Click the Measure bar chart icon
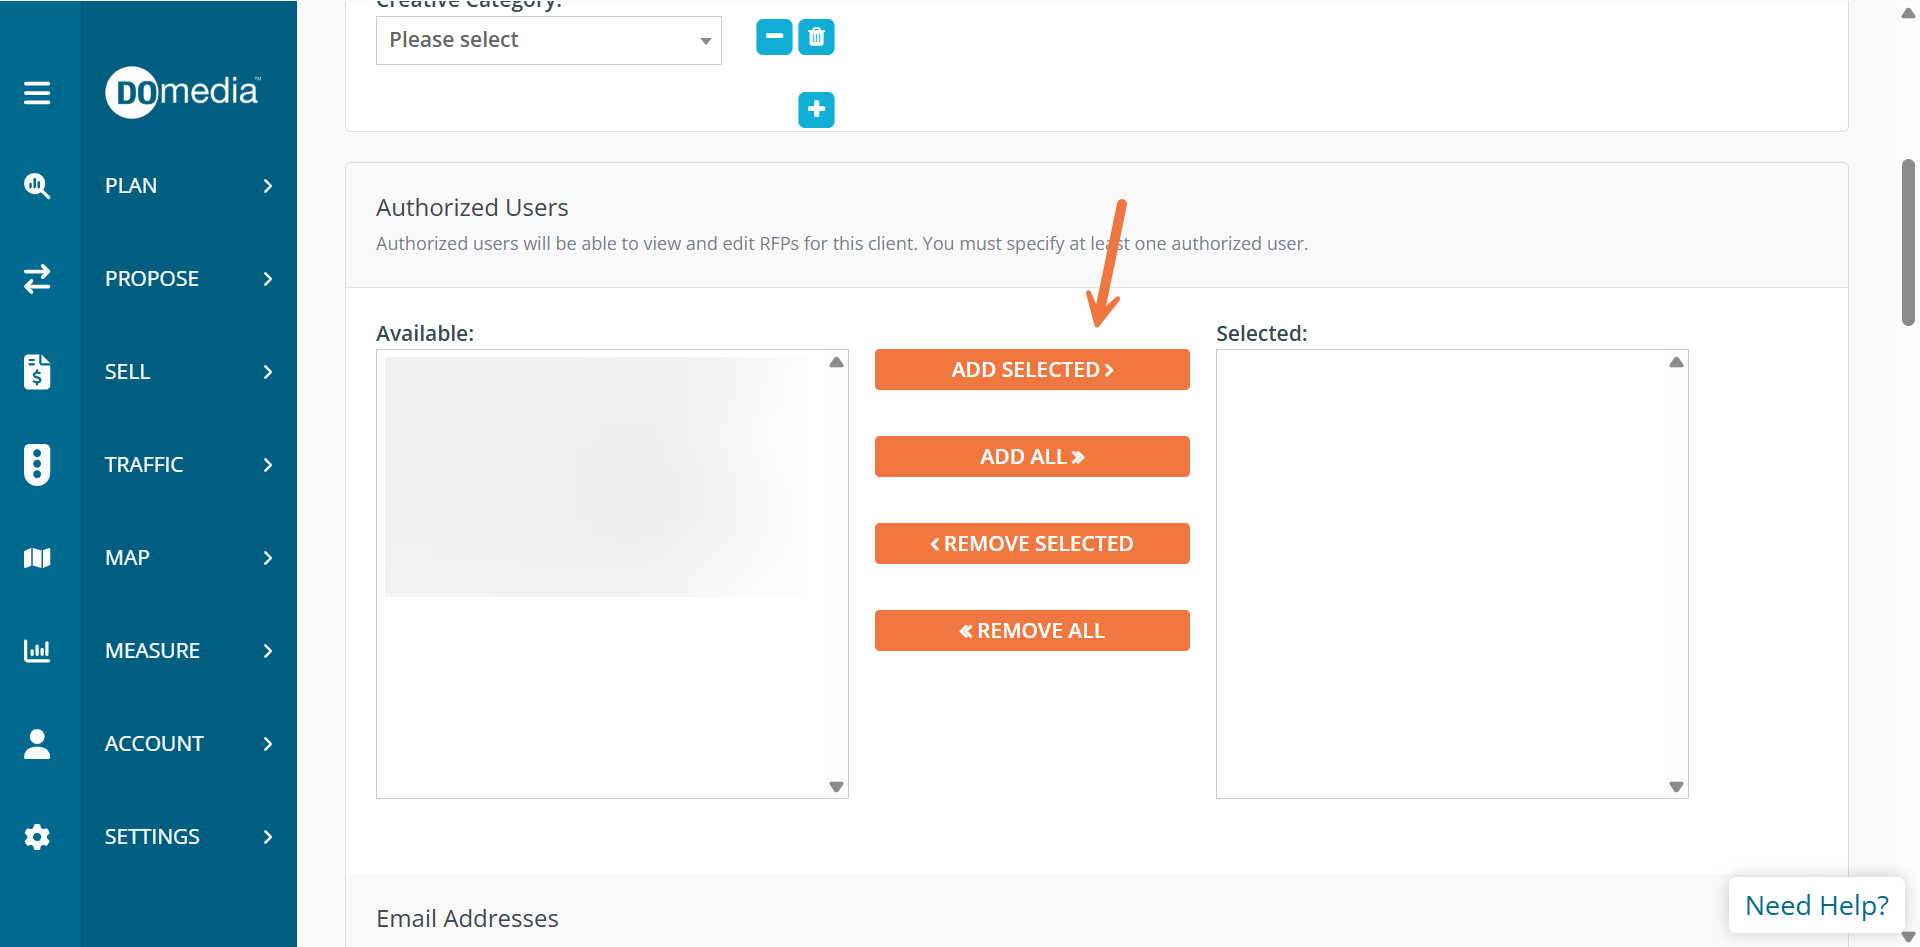1920x947 pixels. pos(37,651)
